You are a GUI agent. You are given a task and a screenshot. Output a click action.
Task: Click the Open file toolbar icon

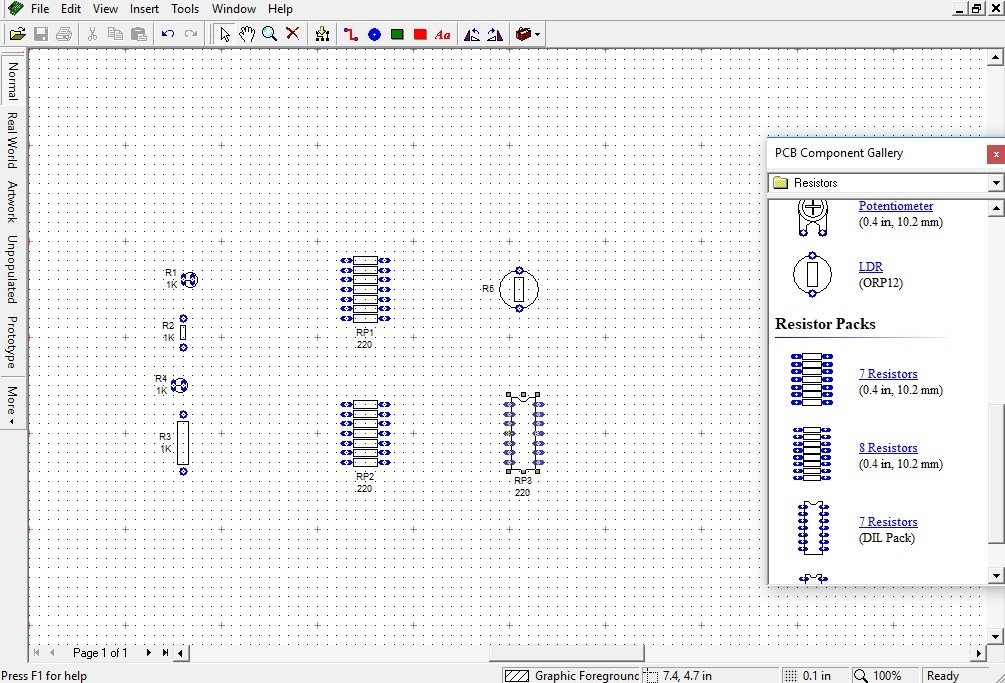(17, 34)
